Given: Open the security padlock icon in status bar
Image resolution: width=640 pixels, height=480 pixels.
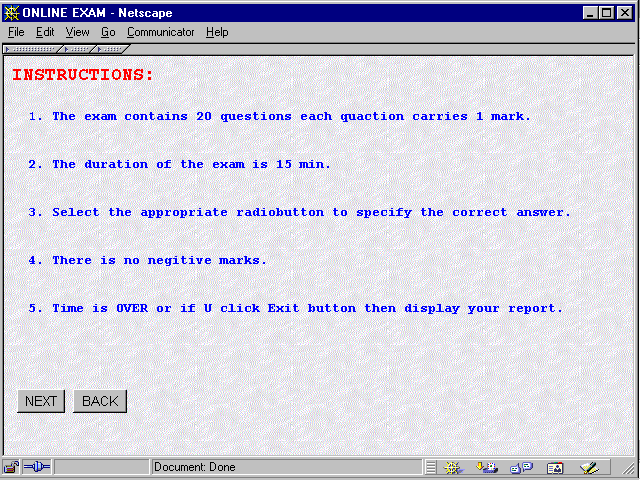Looking at the screenshot, I should [11, 467].
